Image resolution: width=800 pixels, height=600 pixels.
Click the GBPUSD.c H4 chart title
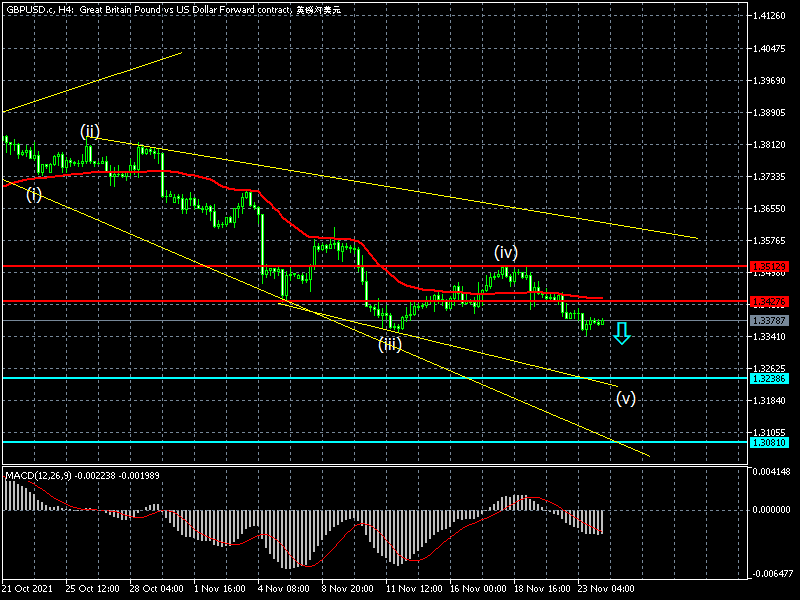coord(170,9)
